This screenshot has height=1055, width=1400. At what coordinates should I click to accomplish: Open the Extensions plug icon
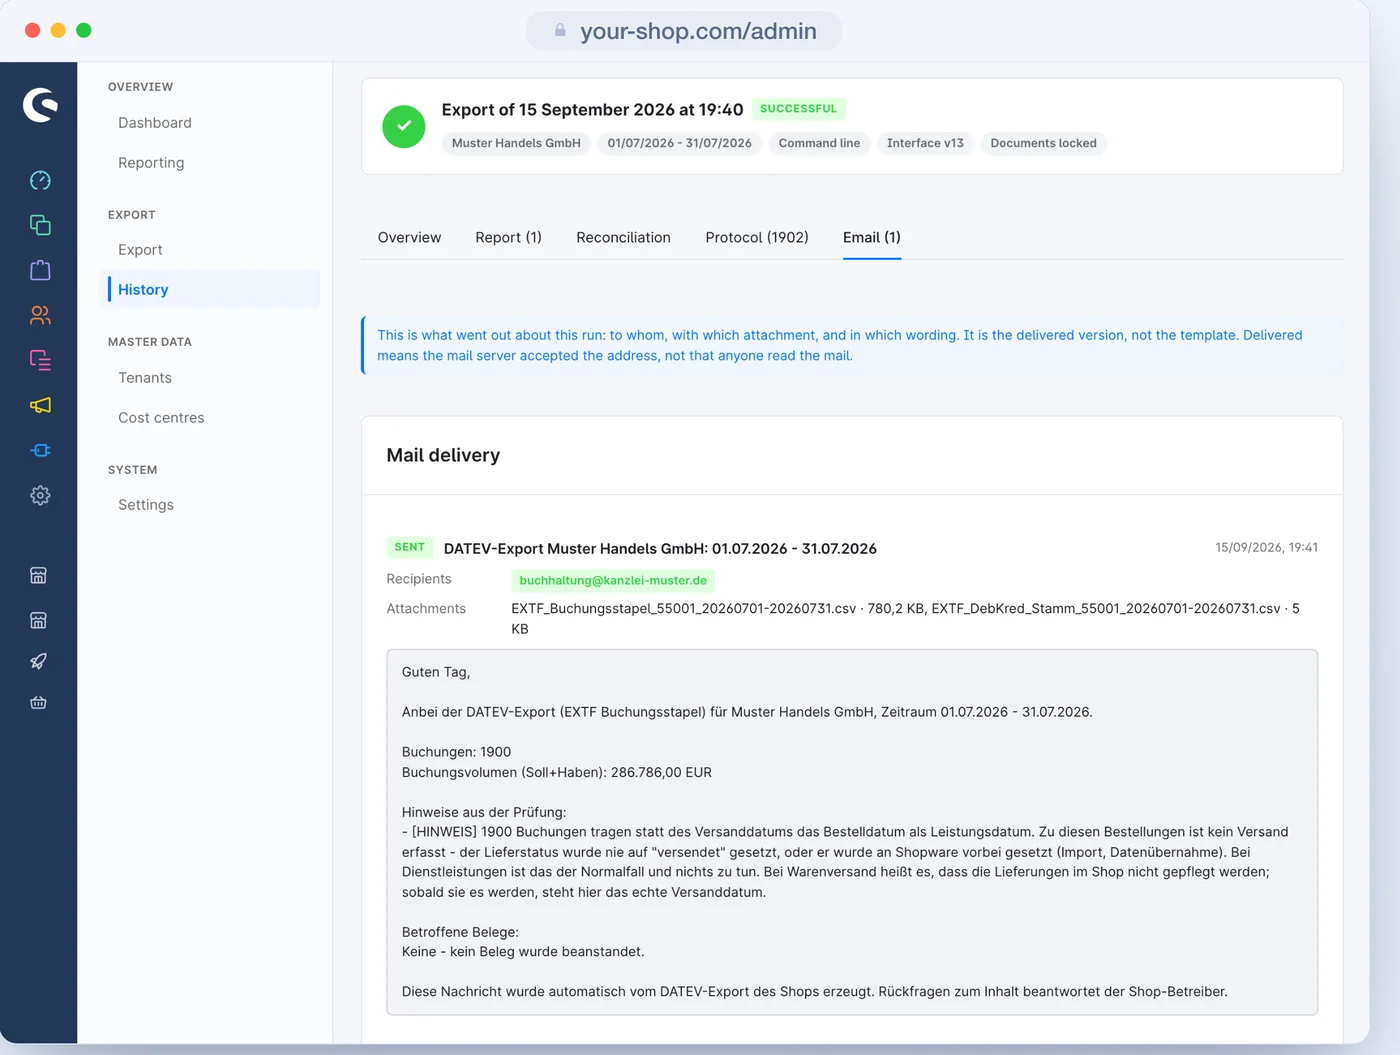(40, 450)
